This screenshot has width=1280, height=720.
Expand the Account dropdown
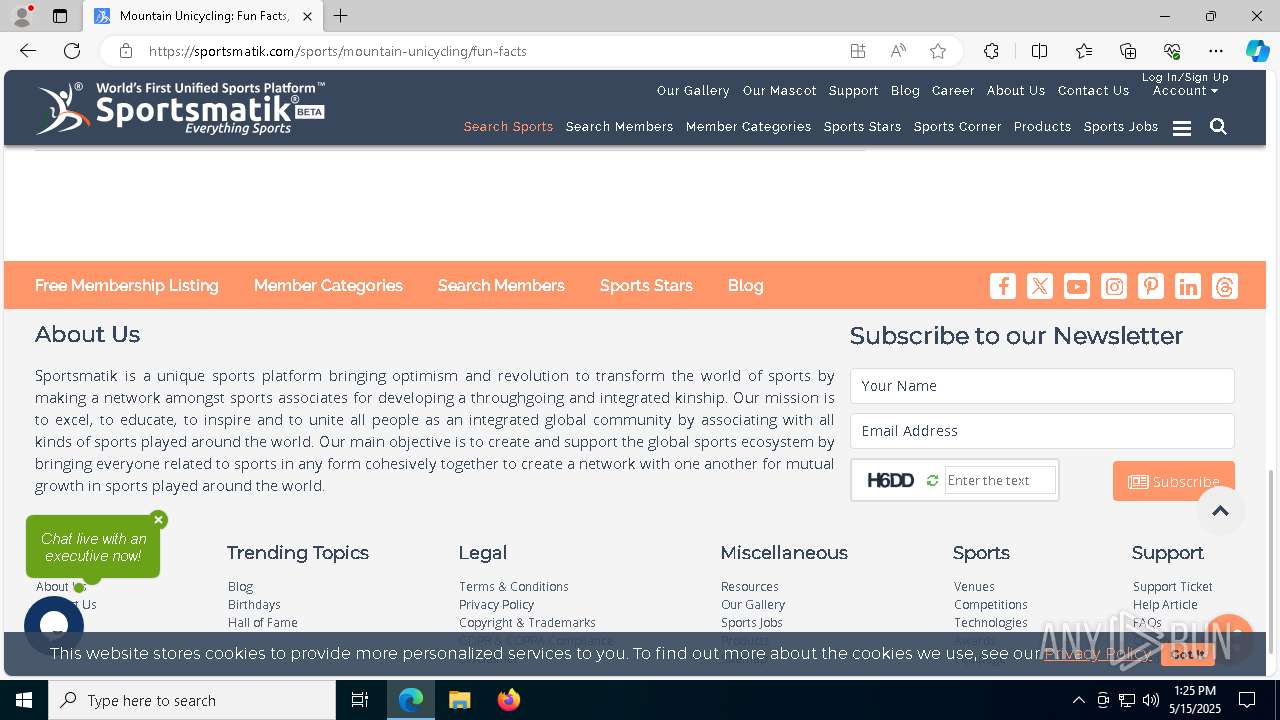click(x=1185, y=91)
